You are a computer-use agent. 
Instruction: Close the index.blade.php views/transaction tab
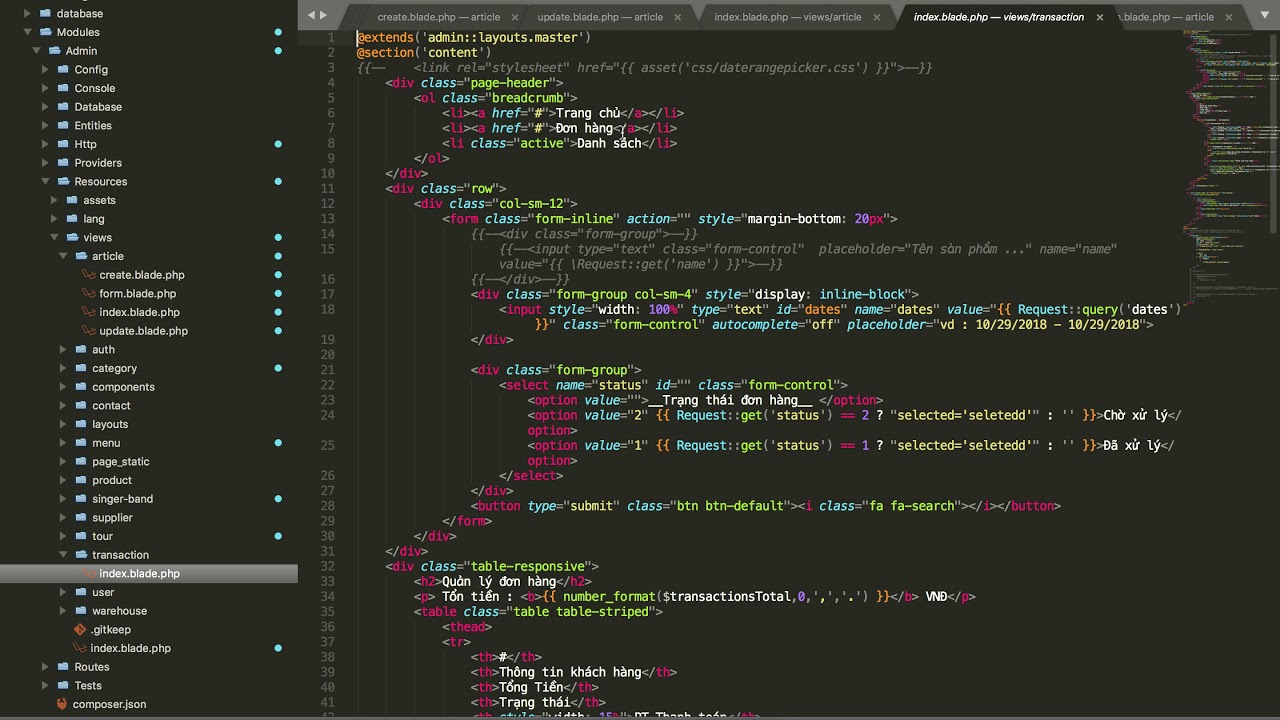[x=1100, y=17]
